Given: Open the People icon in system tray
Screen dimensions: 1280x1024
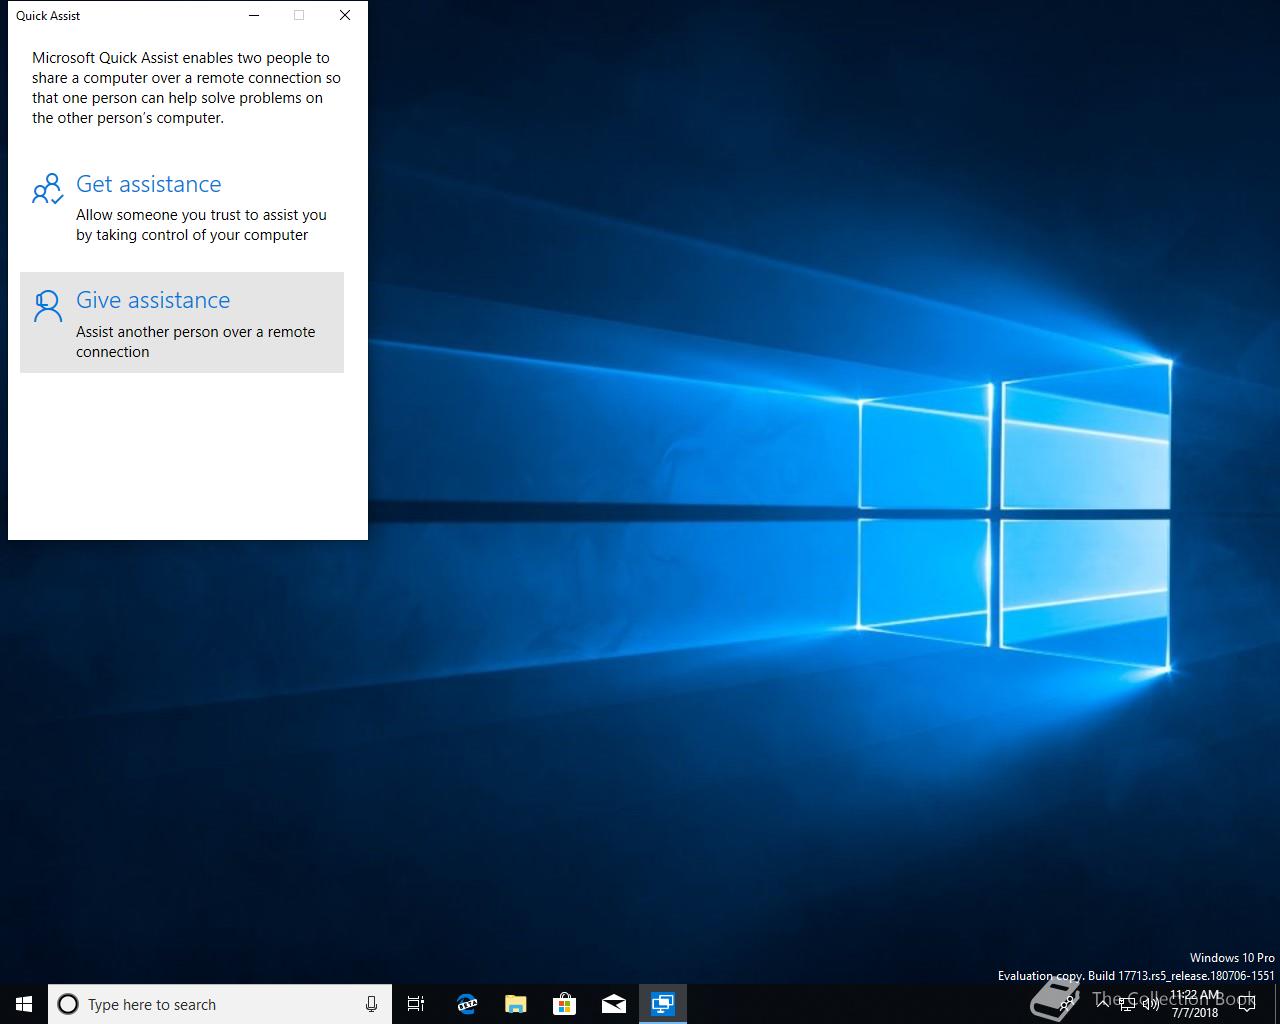Looking at the screenshot, I should tap(1068, 1004).
